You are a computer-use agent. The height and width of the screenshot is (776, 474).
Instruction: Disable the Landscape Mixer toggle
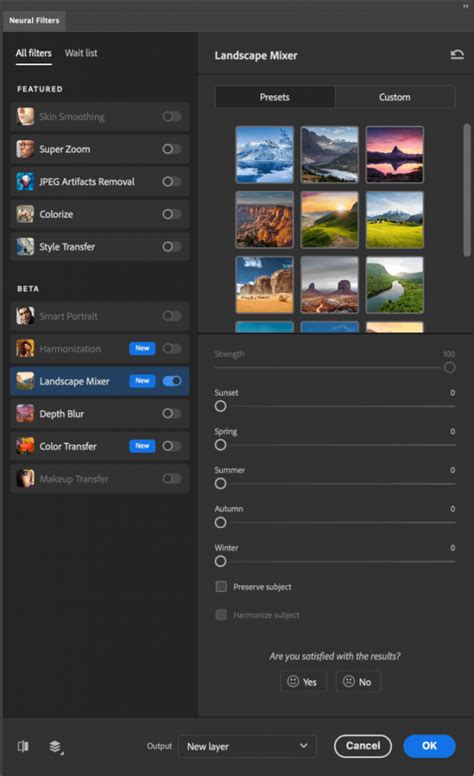click(x=172, y=381)
